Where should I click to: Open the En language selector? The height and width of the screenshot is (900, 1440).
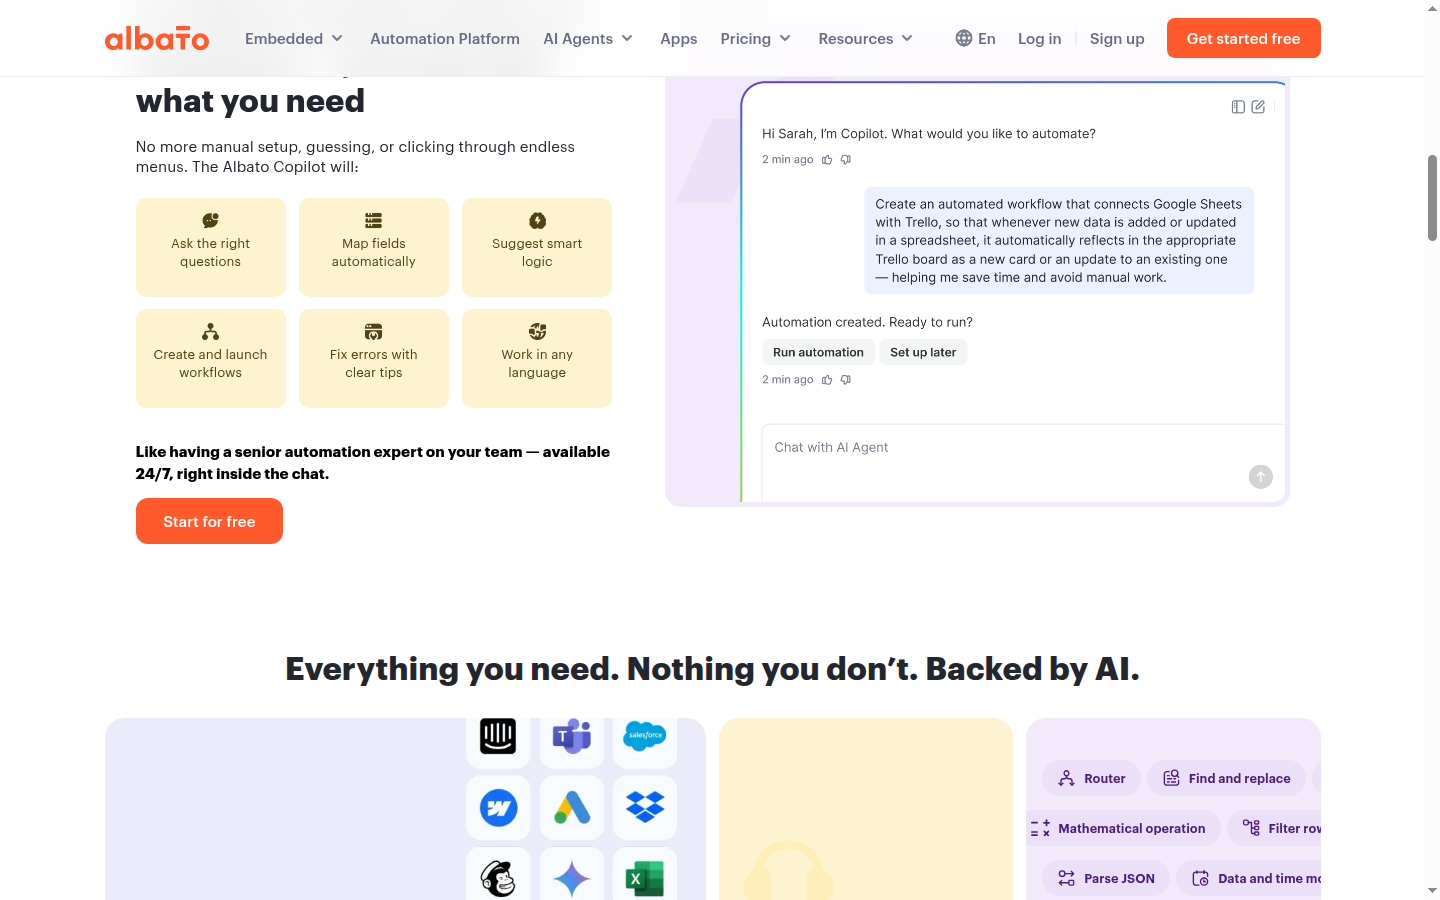[x=976, y=38]
